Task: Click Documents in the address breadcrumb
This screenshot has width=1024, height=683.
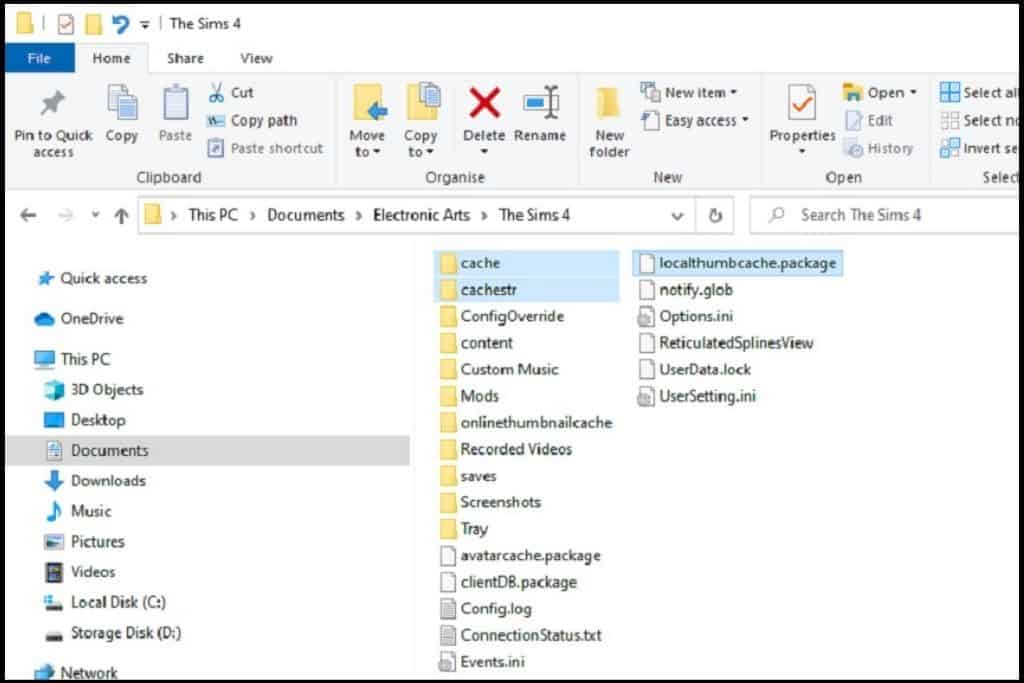Action: [306, 215]
